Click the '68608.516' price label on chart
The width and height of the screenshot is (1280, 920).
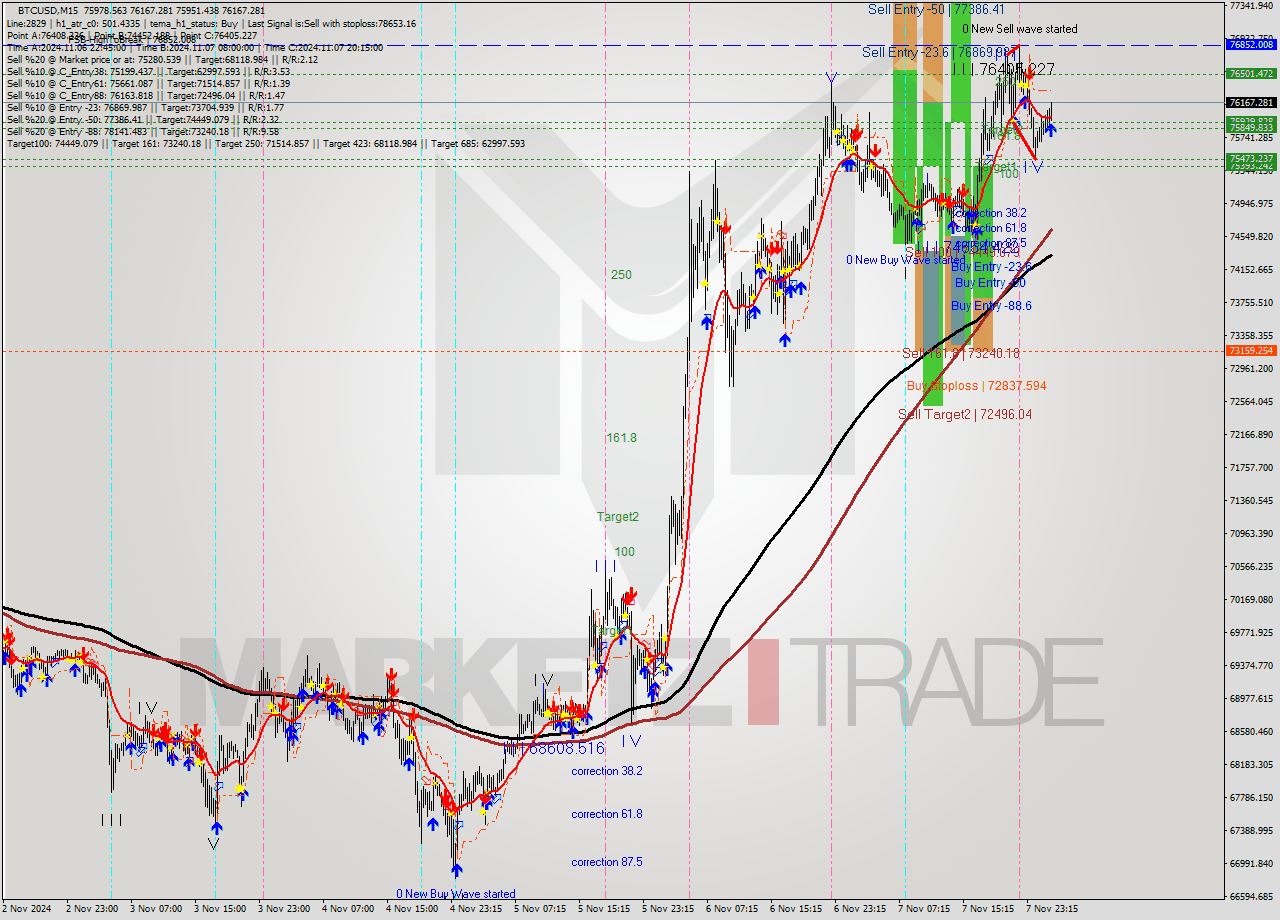566,748
